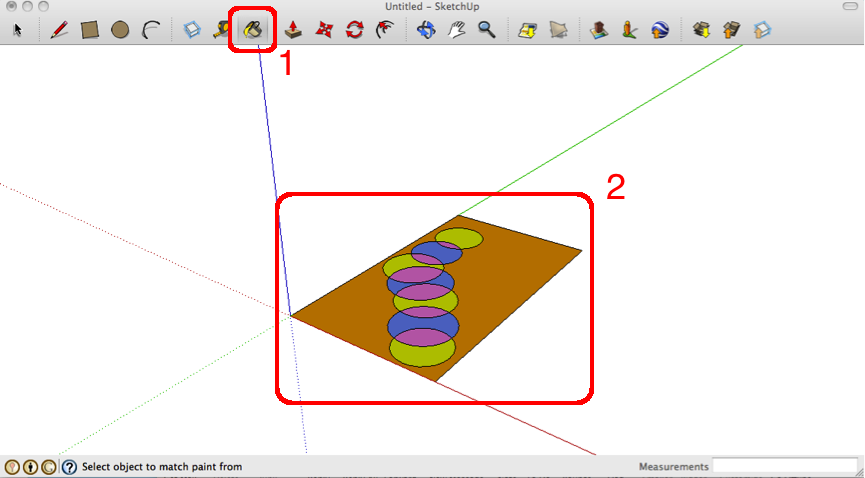Select the Move tool with red arrows
865x478 pixels.
pyautogui.click(x=324, y=30)
